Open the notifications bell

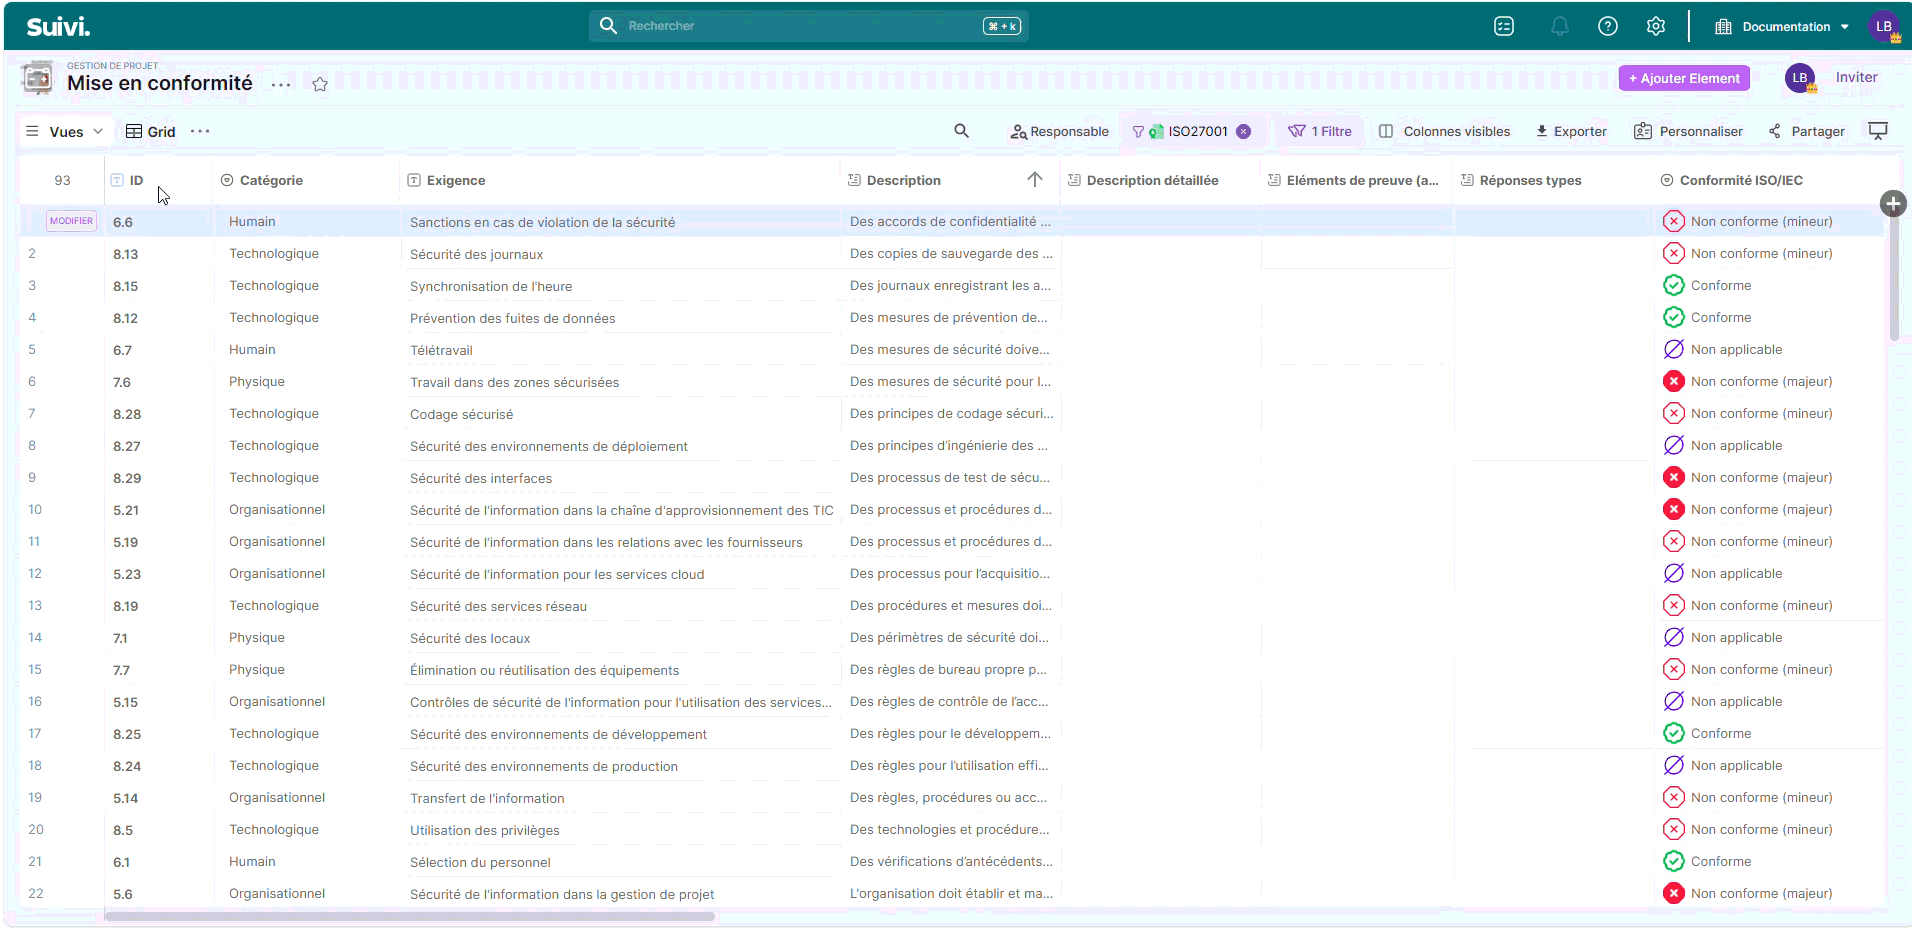point(1559,27)
